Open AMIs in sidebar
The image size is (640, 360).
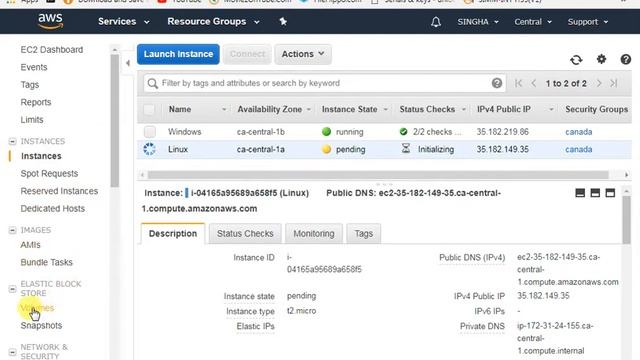point(31,245)
